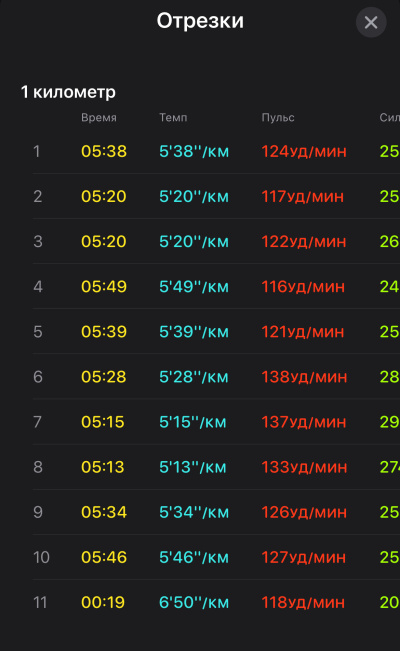
Task: Tap pace 5'20''/км in segment 2
Action: click(x=194, y=196)
